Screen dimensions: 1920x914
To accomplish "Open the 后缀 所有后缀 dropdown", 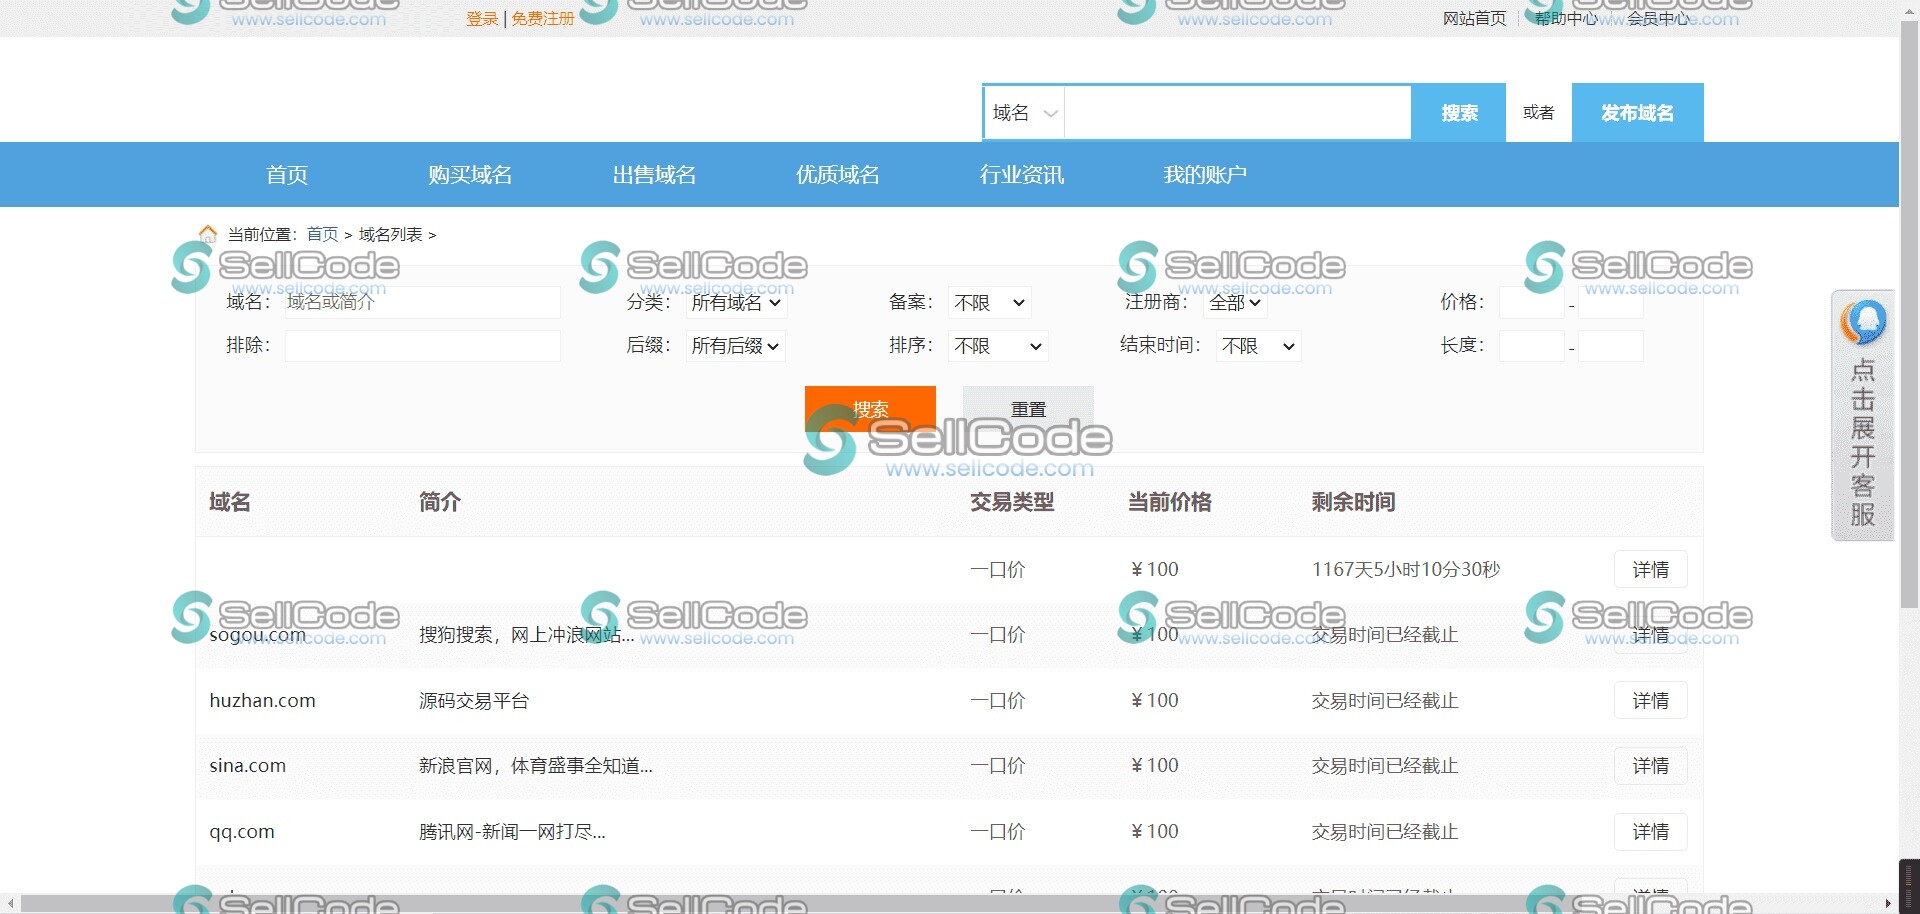I will tap(736, 346).
